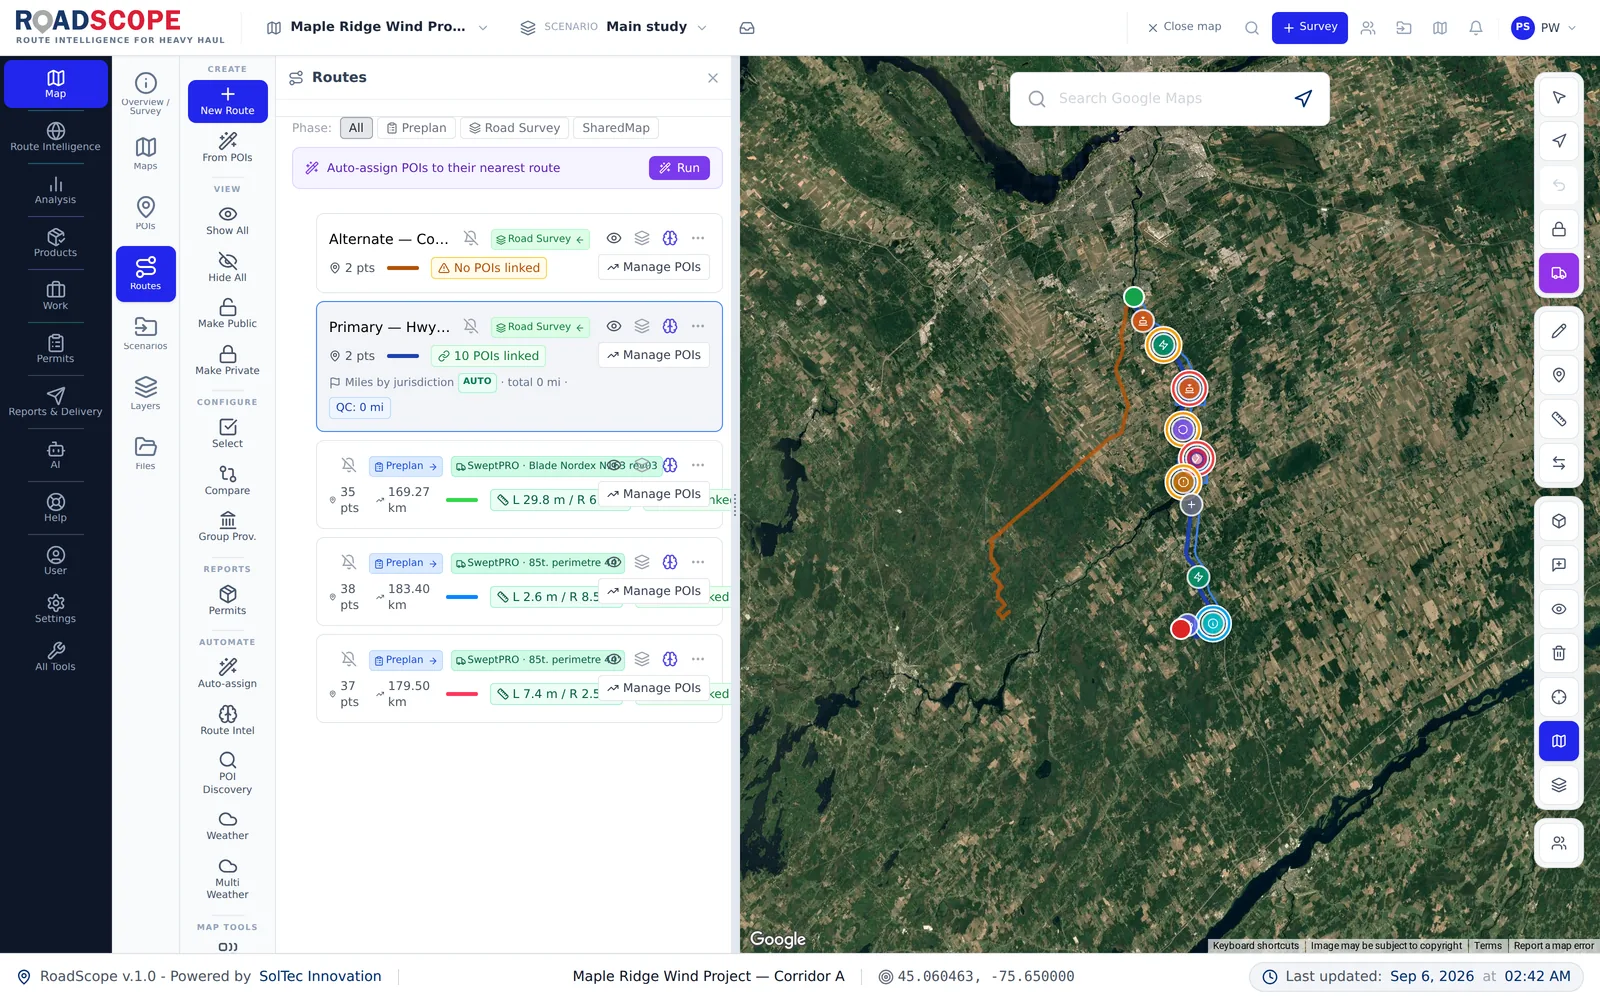This screenshot has width=1600, height=1000.
Task: Open Permits in the main sidebar
Action: 55,349
